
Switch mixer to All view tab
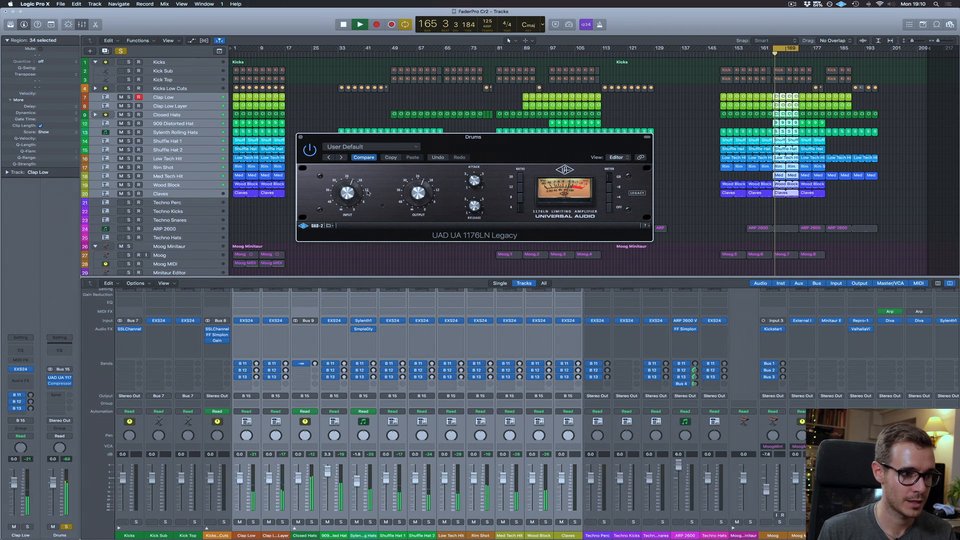click(x=543, y=283)
